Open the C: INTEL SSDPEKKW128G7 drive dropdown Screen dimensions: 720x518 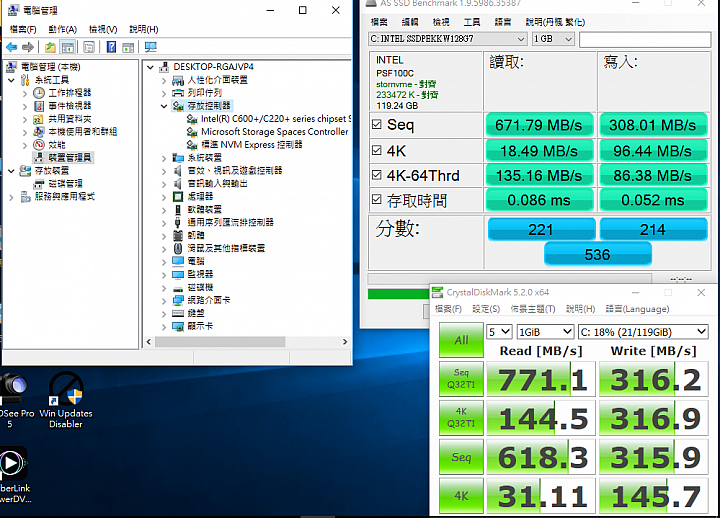pyautogui.click(x=448, y=39)
